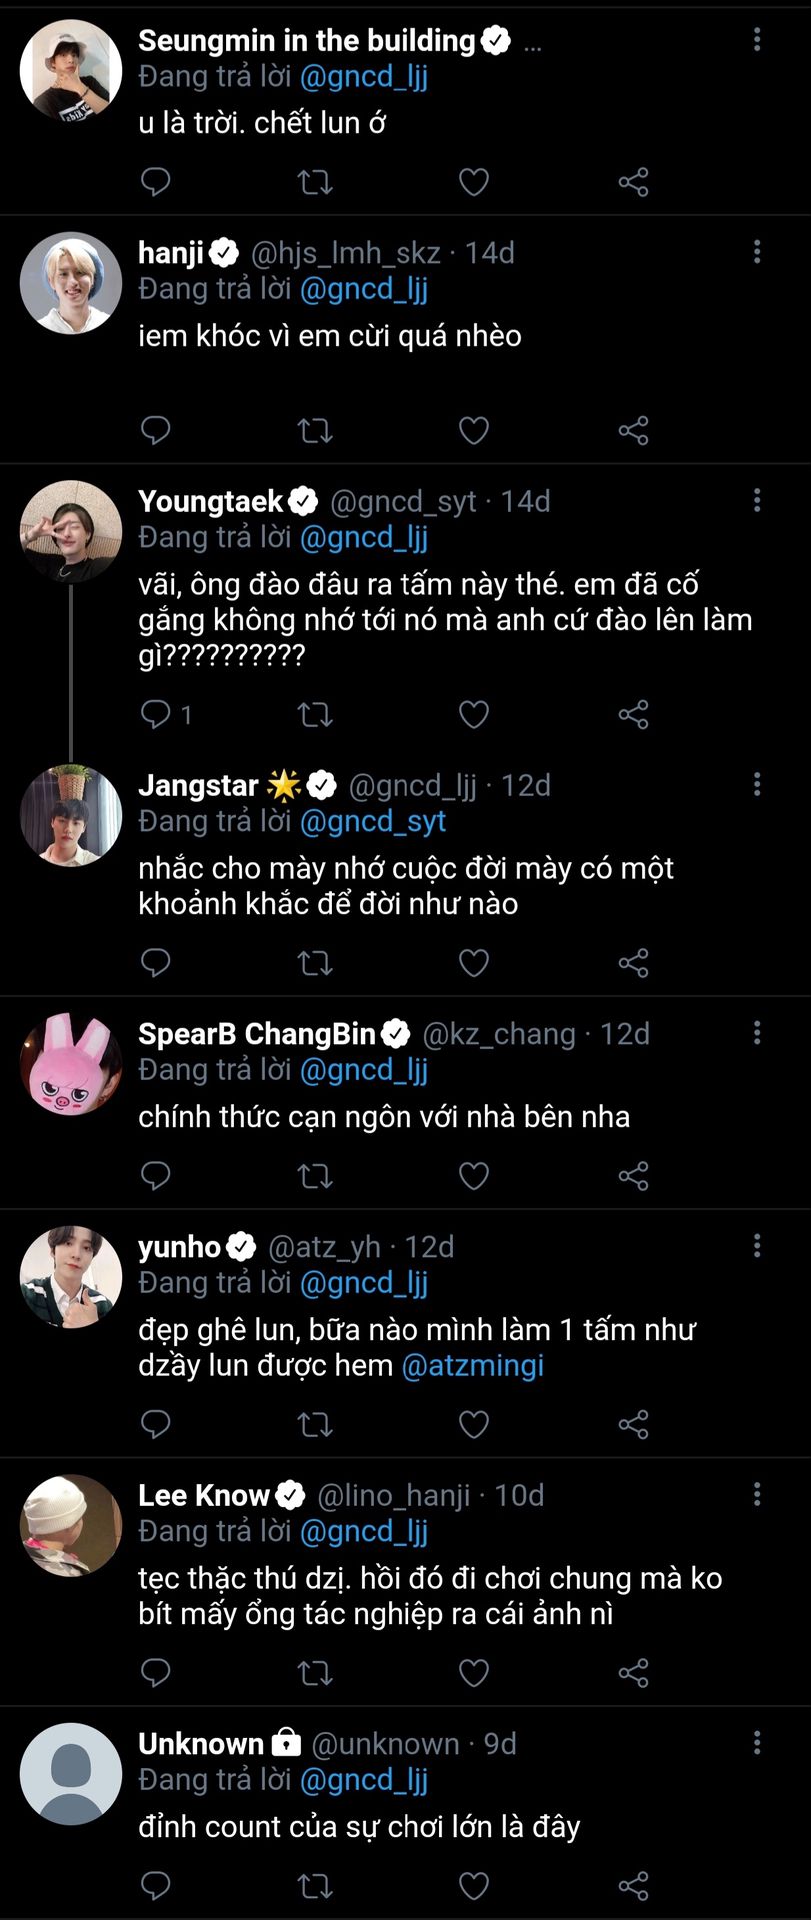The height and width of the screenshot is (1920, 811).
Task: Share yunho's tweet
Action: (633, 1424)
